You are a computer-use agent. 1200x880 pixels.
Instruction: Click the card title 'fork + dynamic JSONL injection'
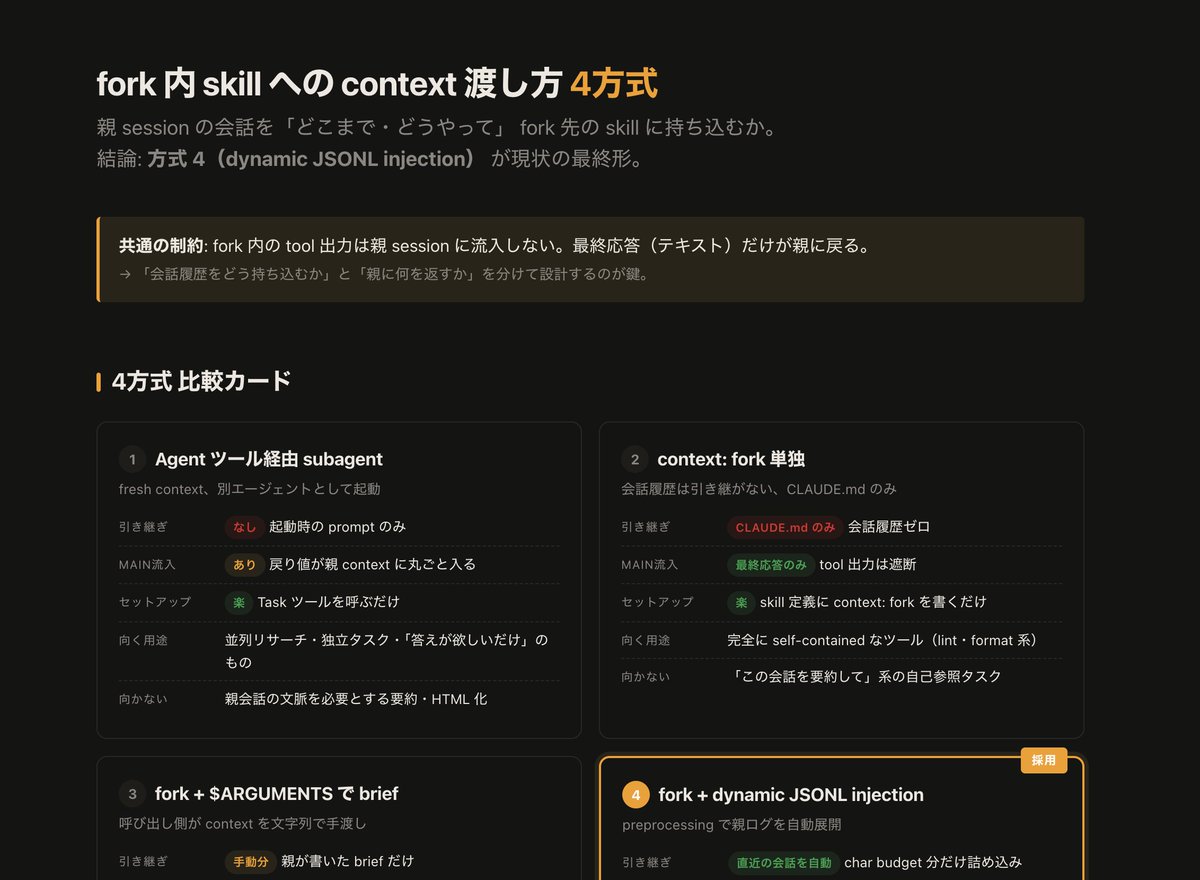[x=791, y=795]
